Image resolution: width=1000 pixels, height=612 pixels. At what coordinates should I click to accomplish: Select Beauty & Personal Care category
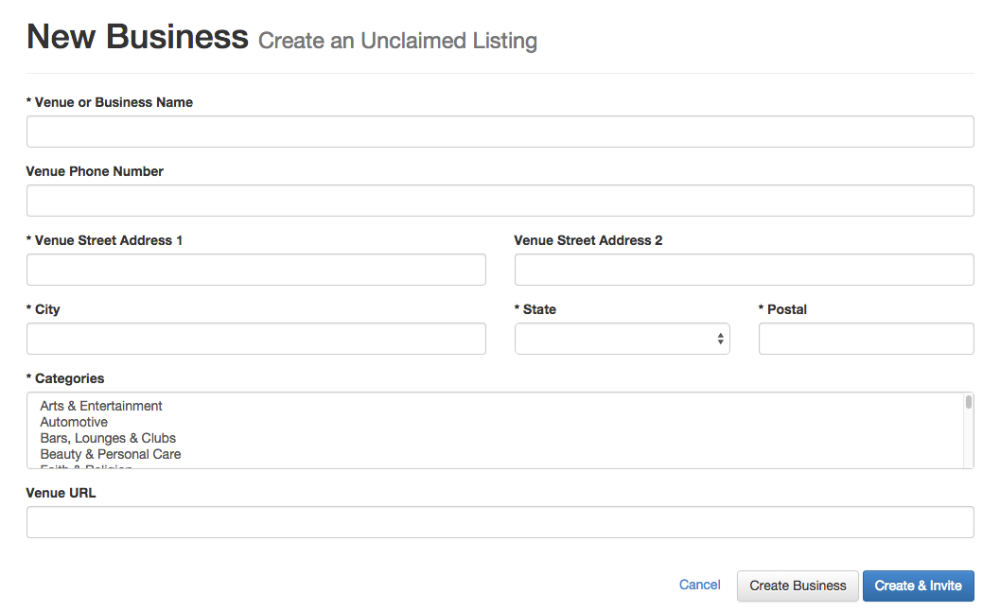click(110, 454)
